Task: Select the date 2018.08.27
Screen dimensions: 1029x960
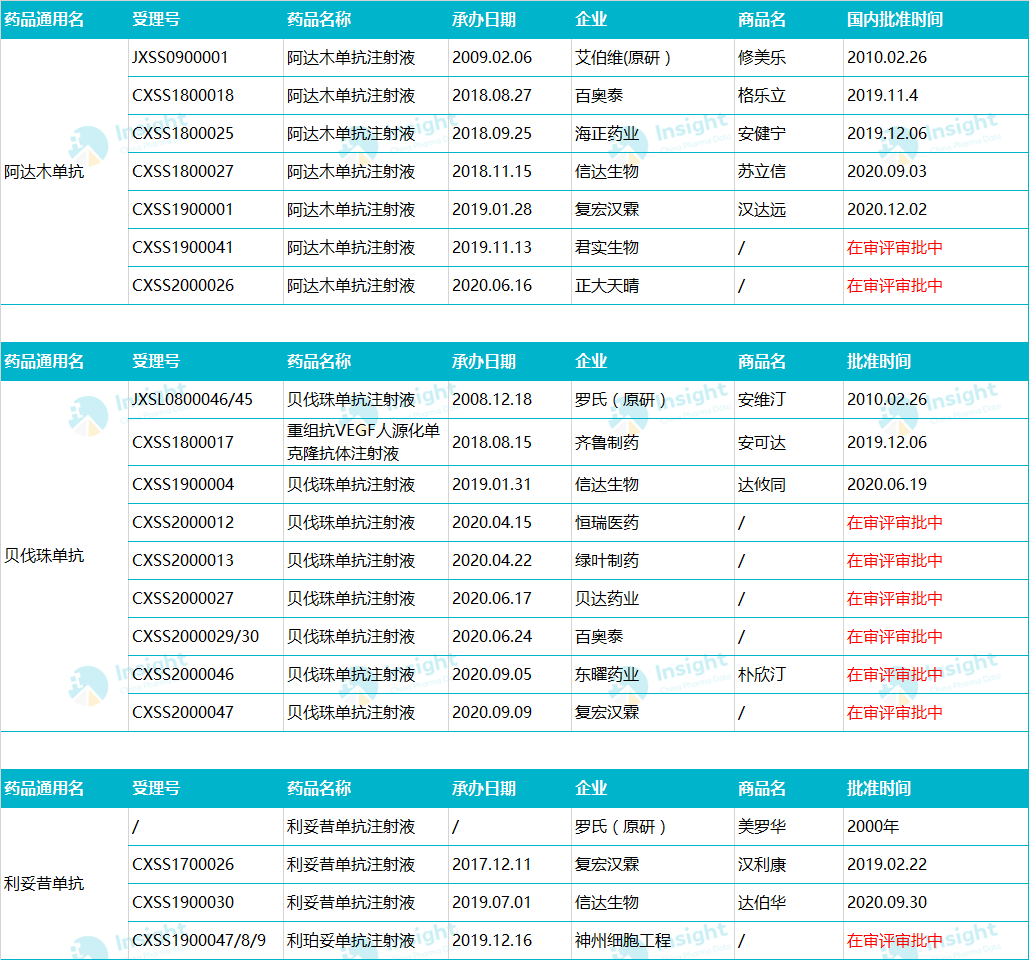Action: coord(492,96)
